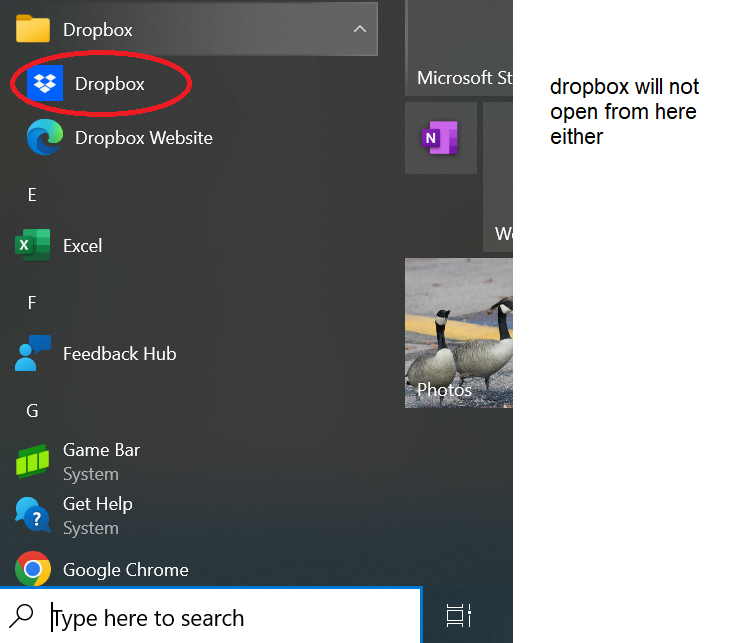Click the "Dropbox Website" label
Image resolution: width=749 pixels, height=643 pixels.
click(x=144, y=138)
